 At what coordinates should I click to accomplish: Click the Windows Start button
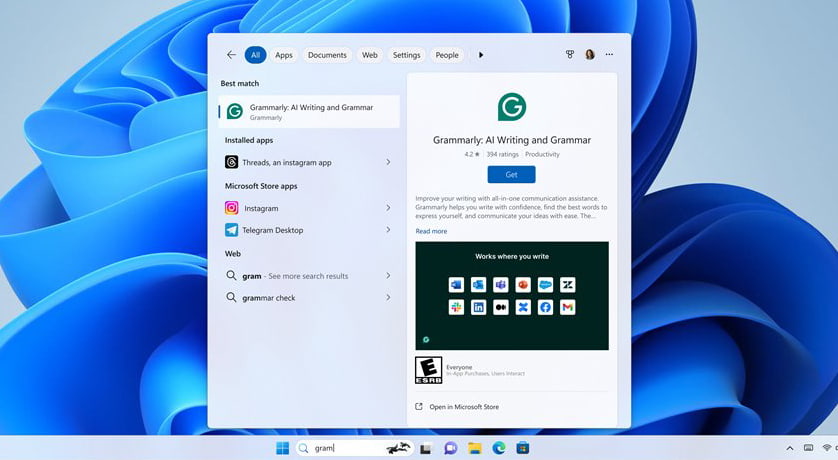[282, 448]
